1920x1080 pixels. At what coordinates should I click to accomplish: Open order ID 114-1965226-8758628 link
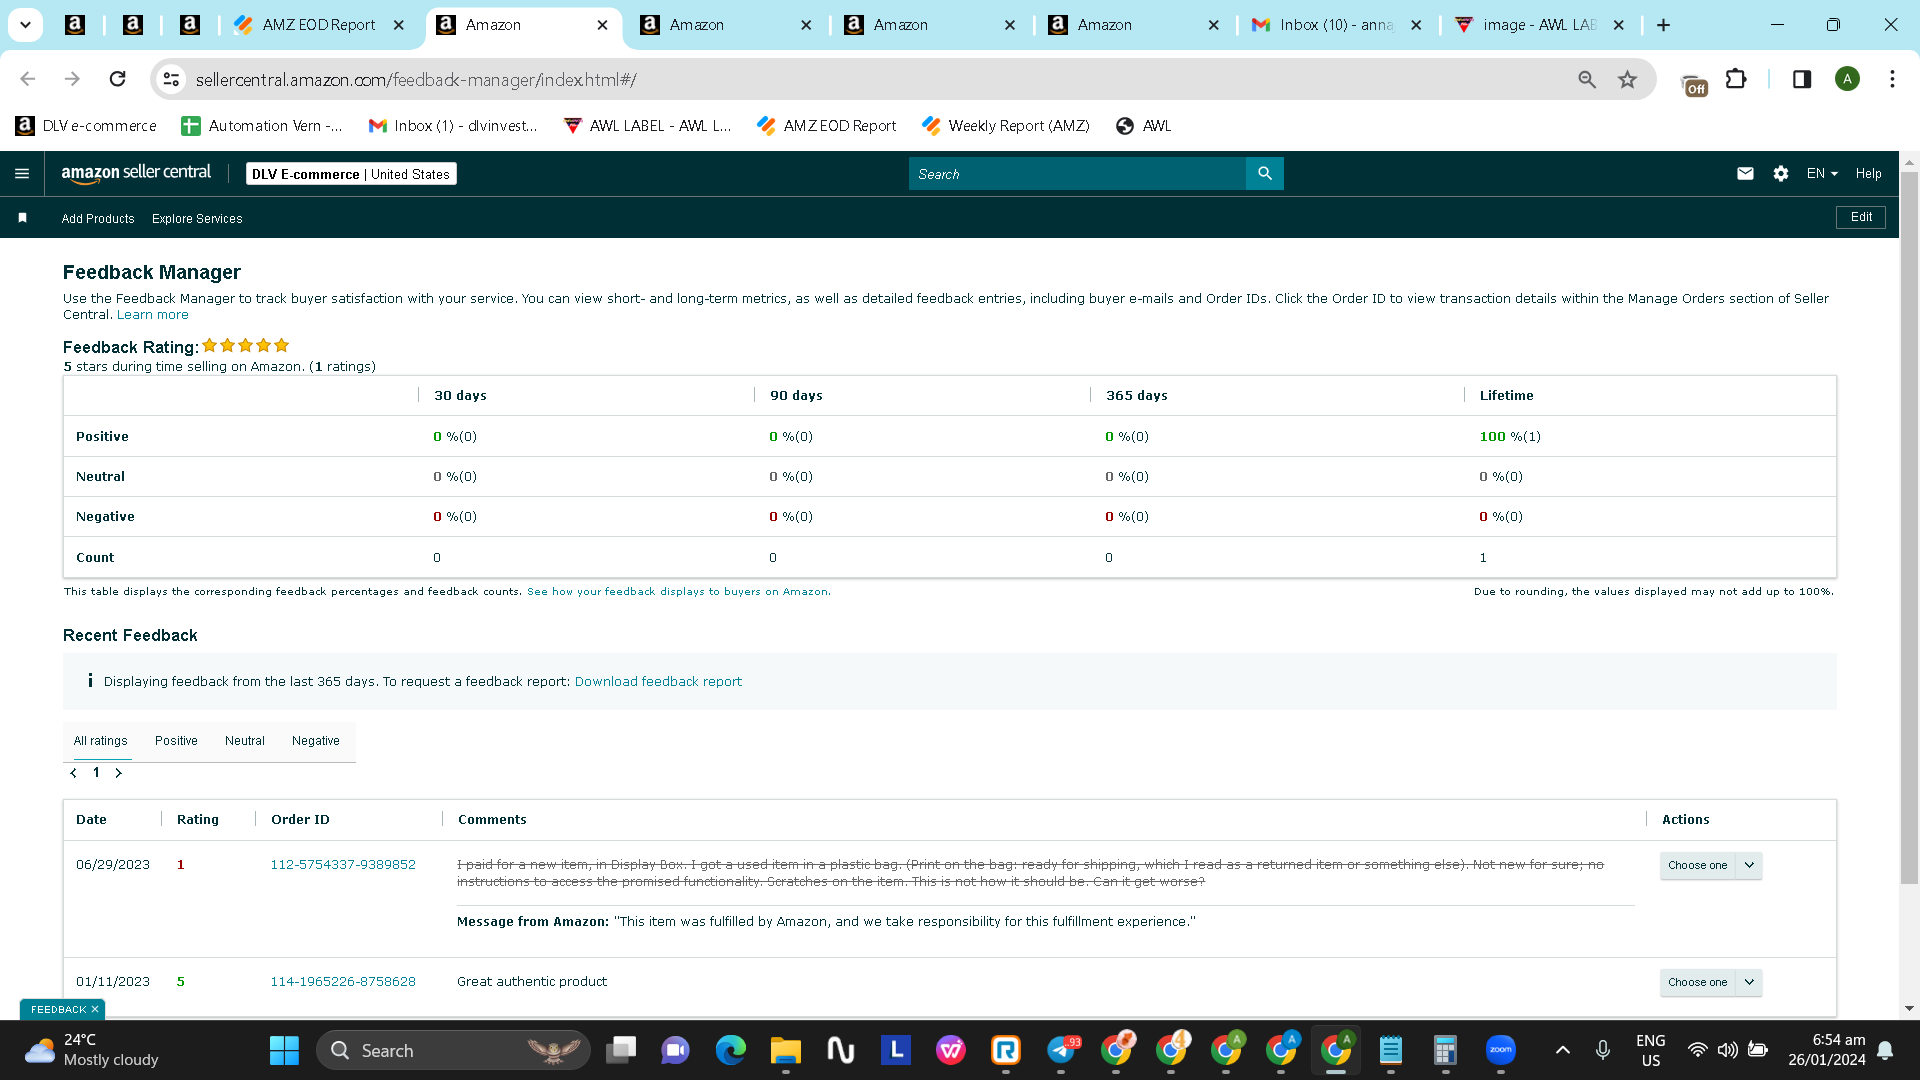(343, 982)
